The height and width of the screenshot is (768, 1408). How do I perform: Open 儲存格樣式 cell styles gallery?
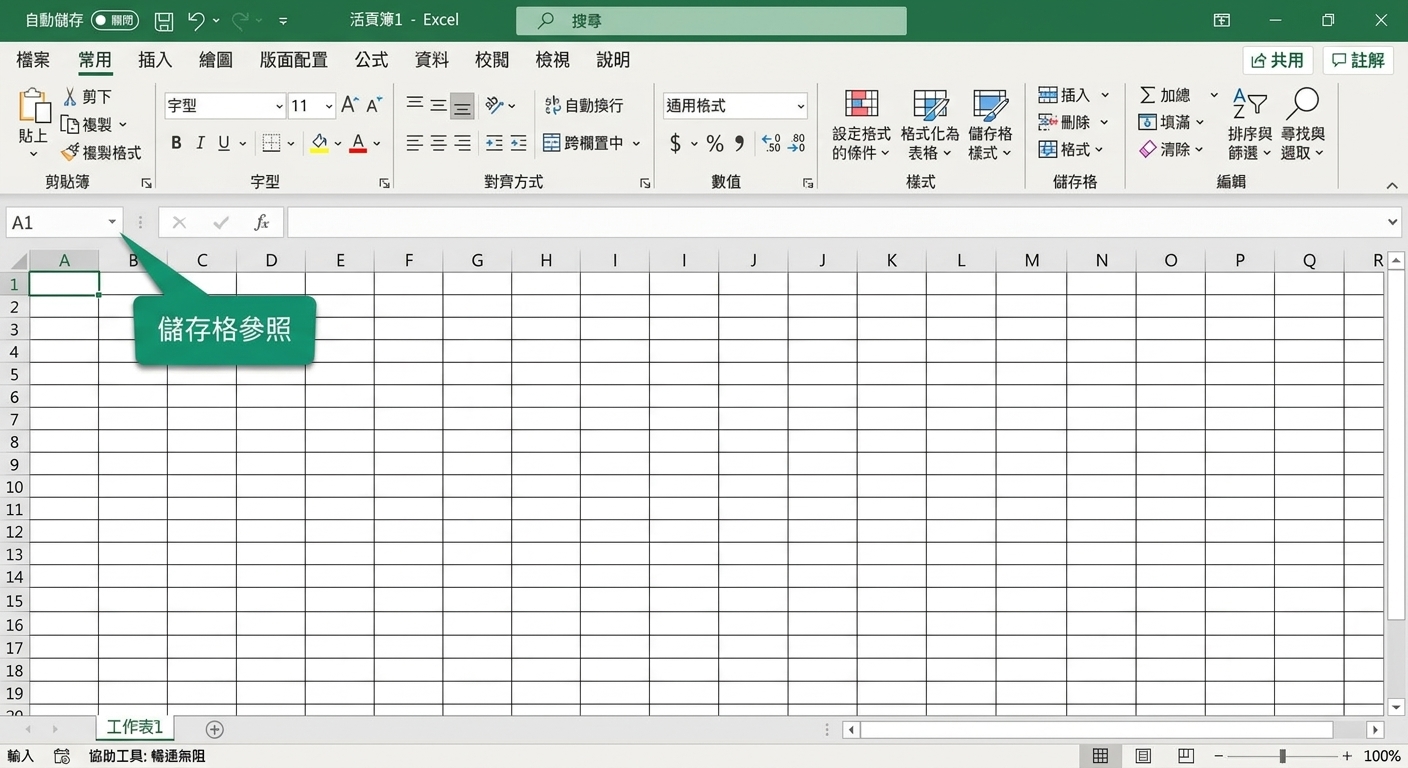990,125
